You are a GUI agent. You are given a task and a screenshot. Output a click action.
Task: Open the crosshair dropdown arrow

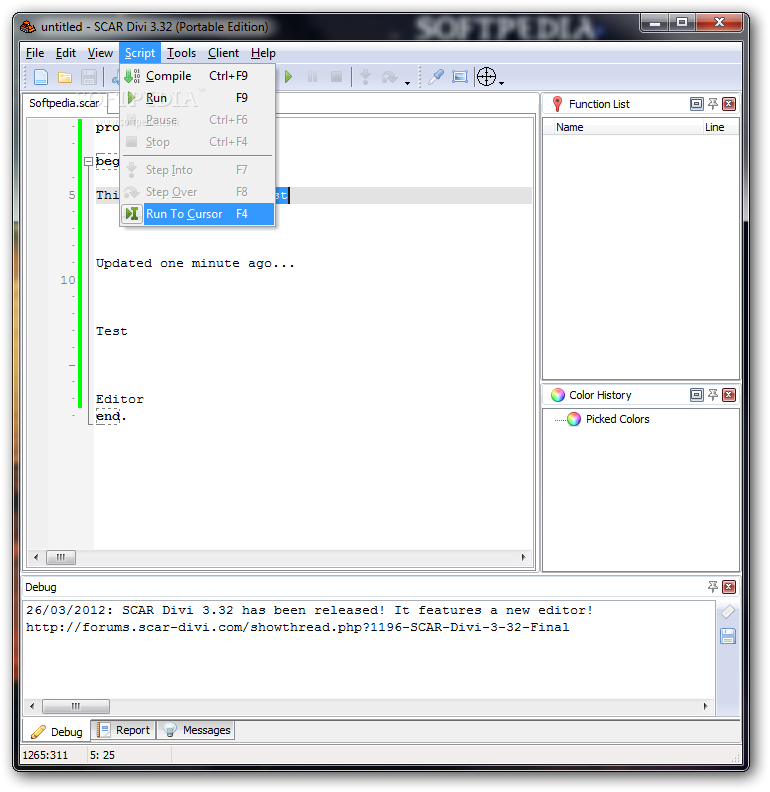click(501, 83)
